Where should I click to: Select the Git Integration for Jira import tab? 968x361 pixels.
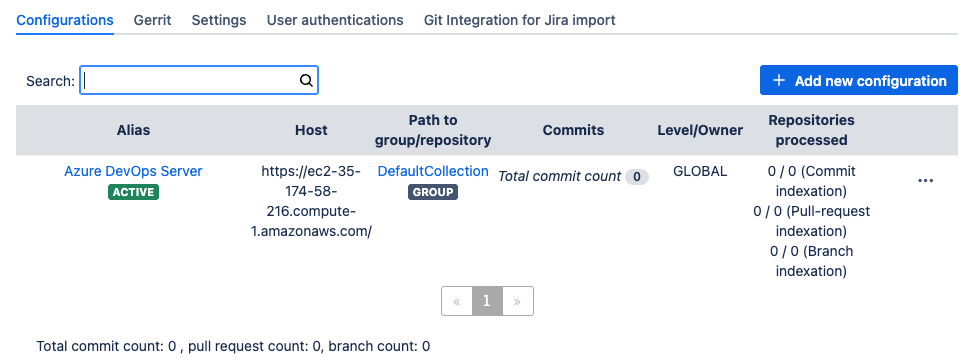pyautogui.click(x=520, y=20)
